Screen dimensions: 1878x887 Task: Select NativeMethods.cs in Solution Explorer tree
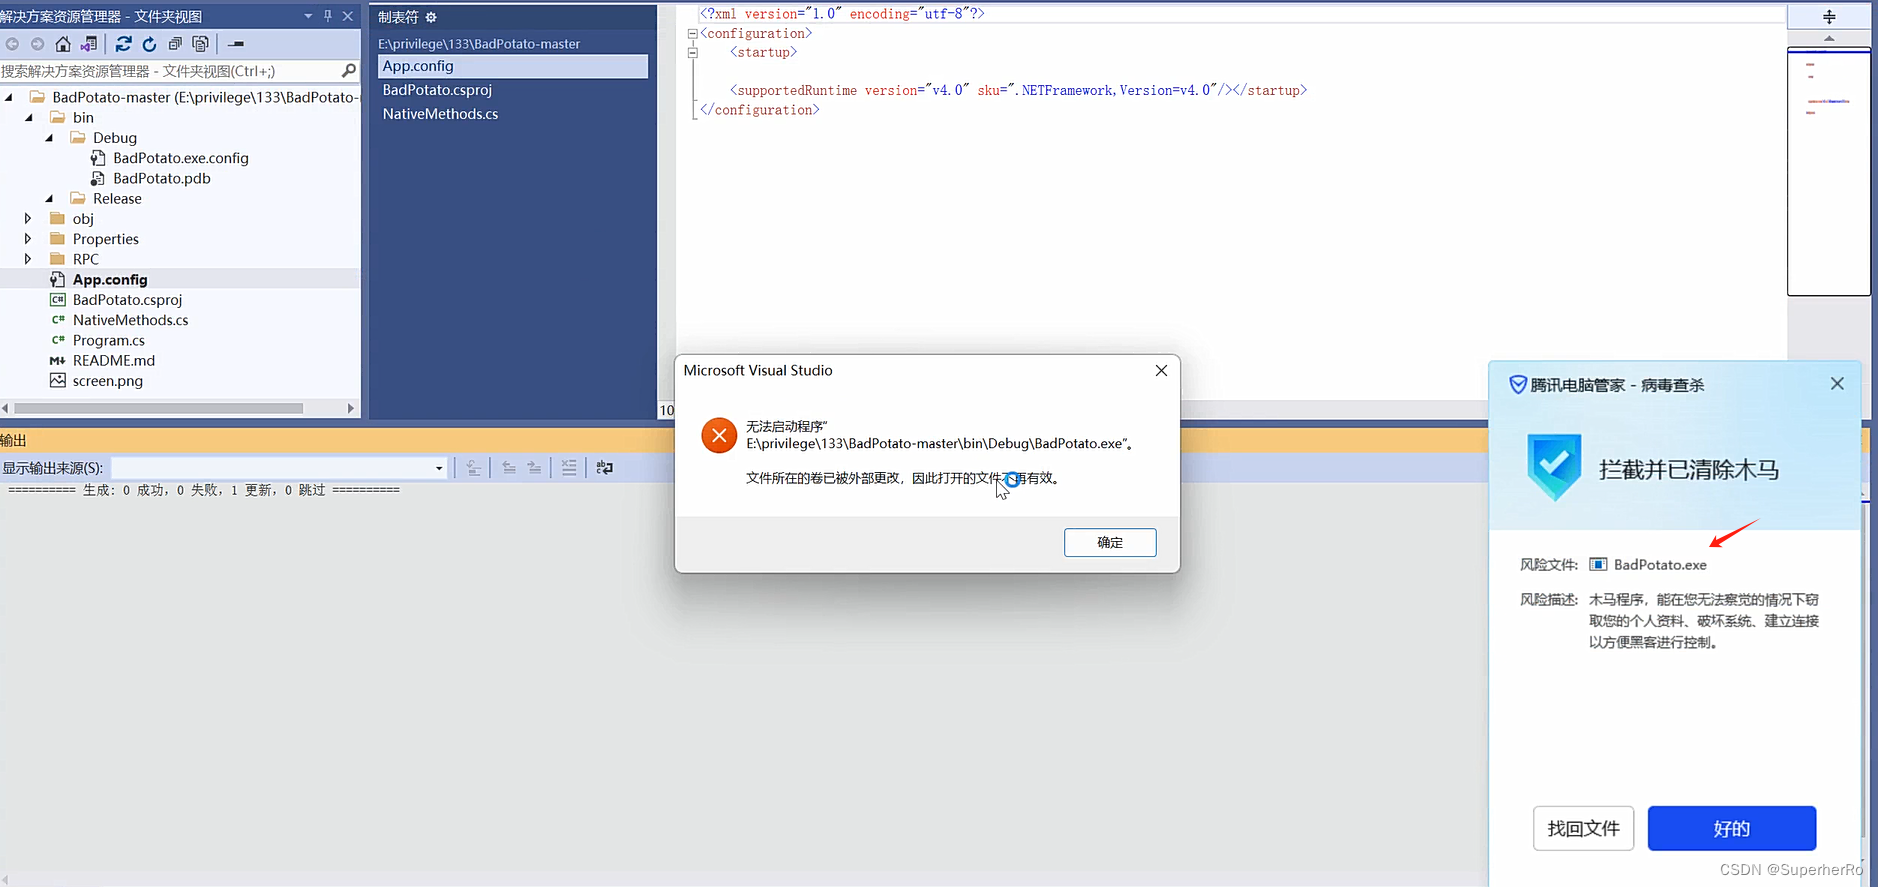point(130,320)
